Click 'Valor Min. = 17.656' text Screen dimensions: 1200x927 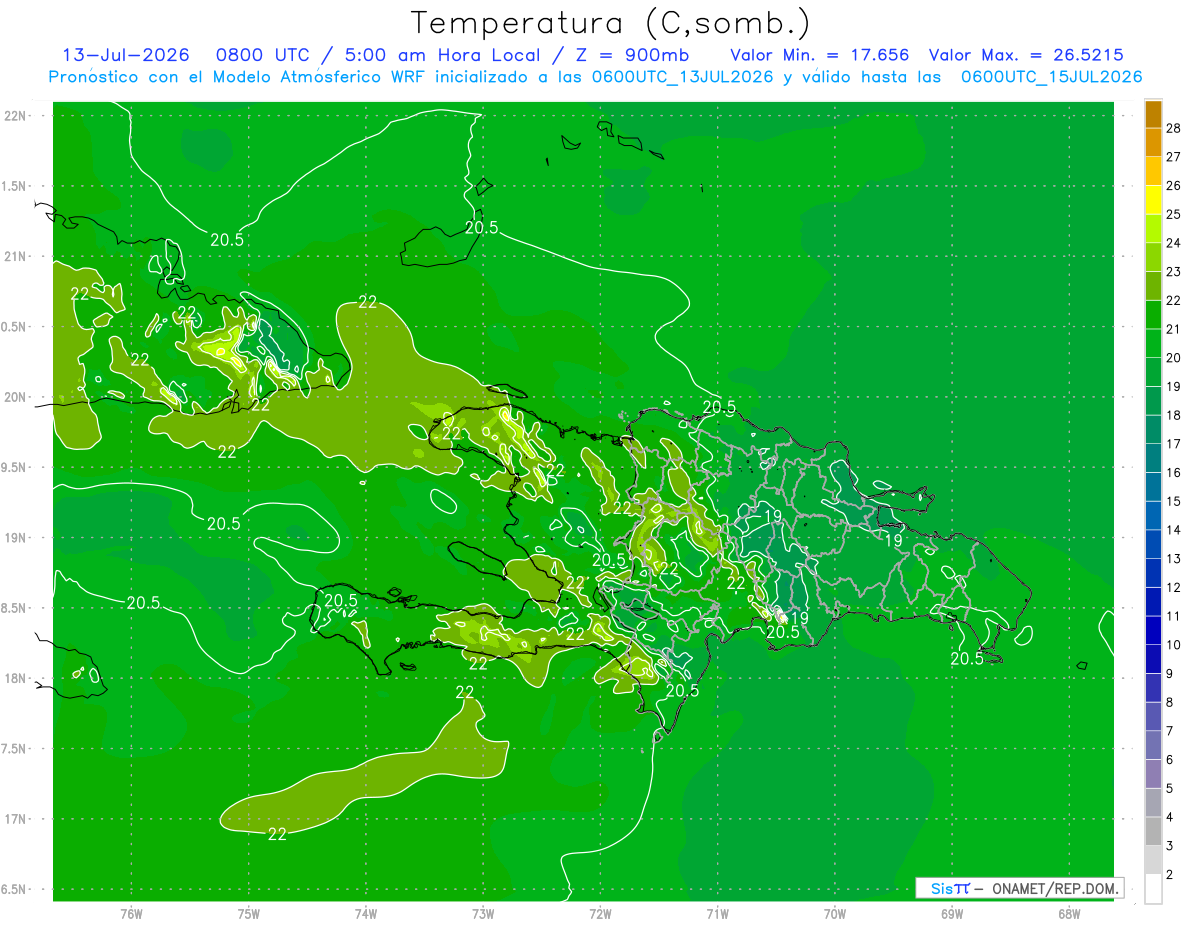tap(820, 56)
